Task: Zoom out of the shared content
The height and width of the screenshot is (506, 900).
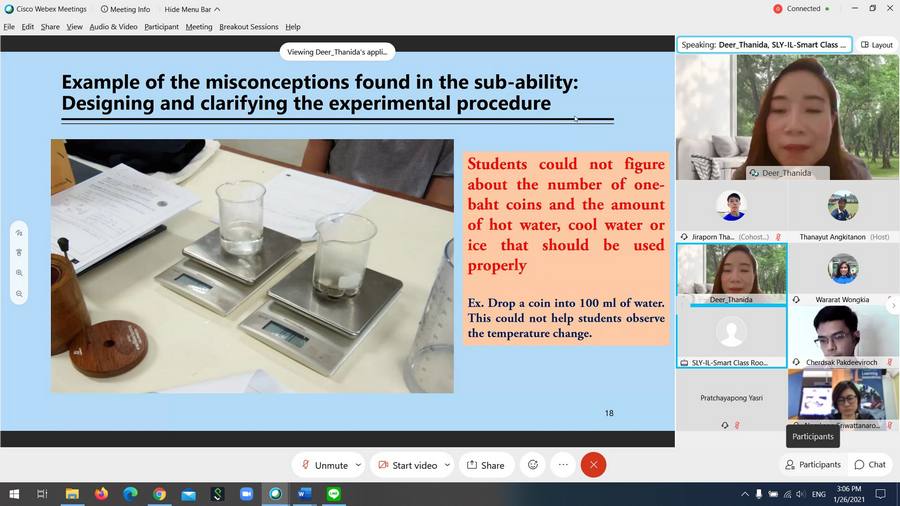Action: (19, 294)
